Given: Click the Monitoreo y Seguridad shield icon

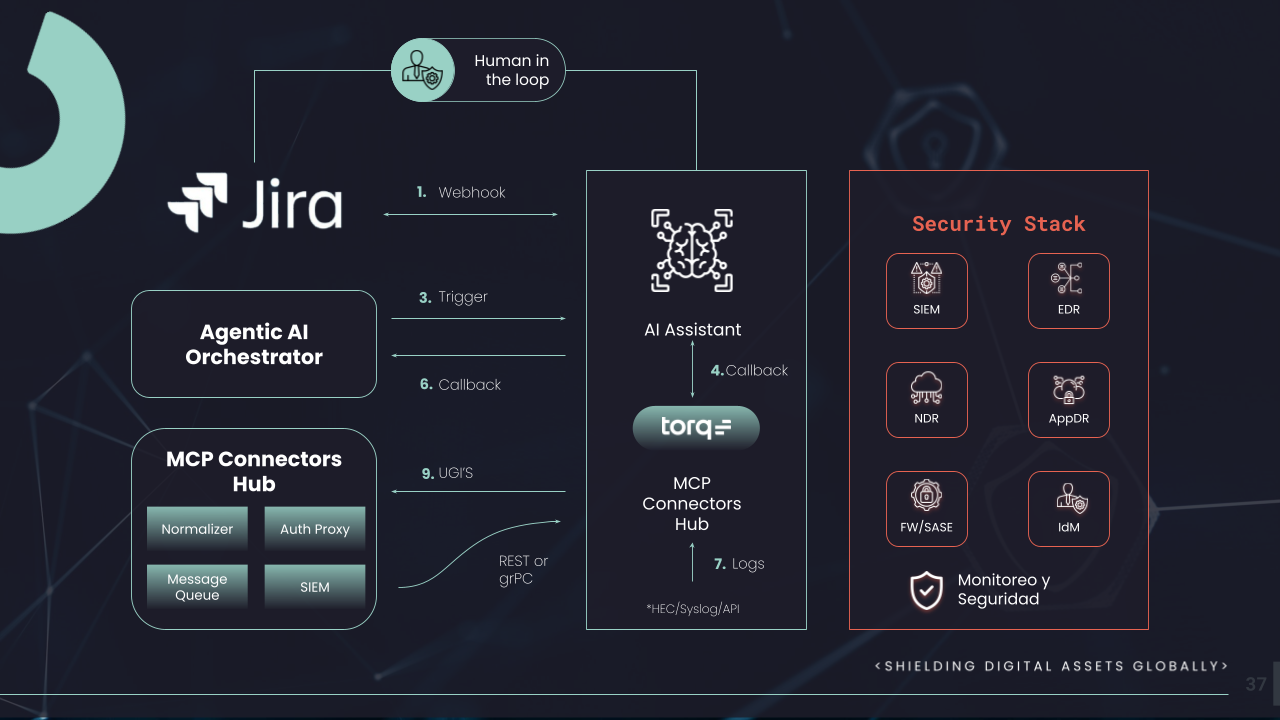Looking at the screenshot, I should [x=926, y=590].
